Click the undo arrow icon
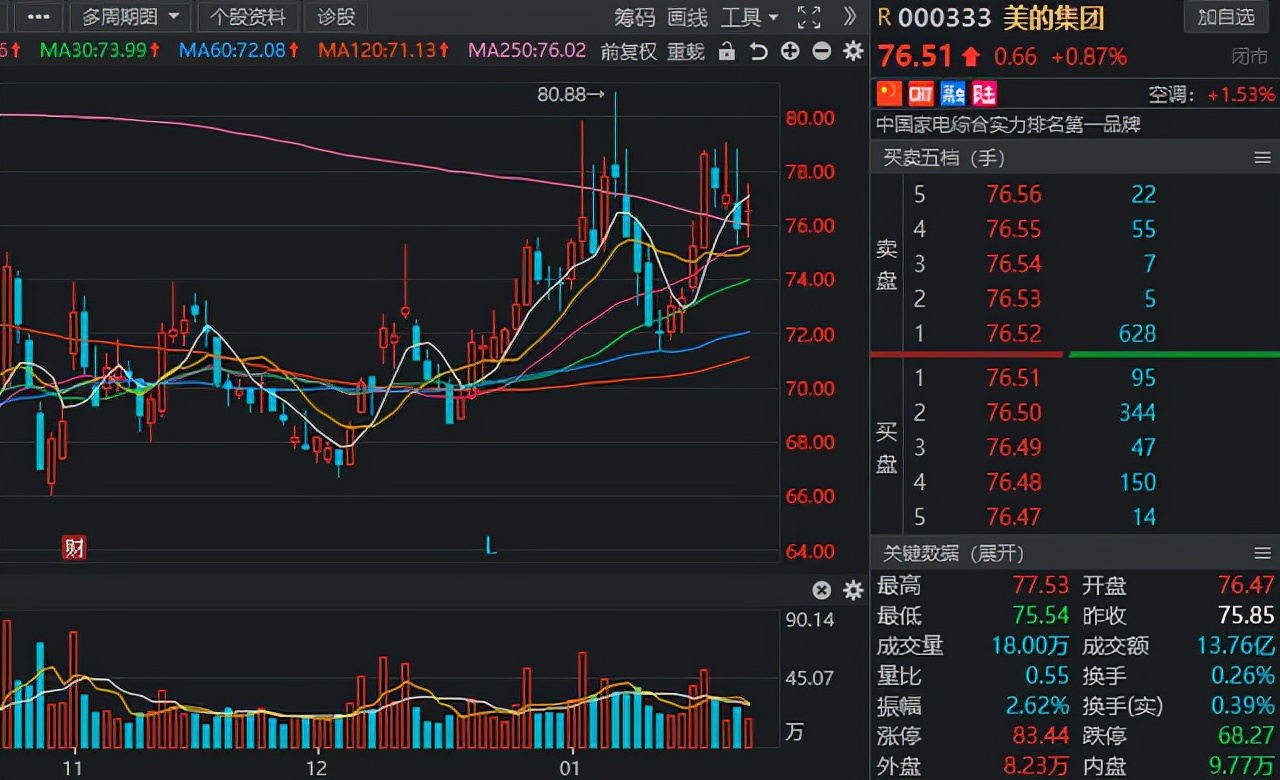1280x780 pixels. (759, 52)
